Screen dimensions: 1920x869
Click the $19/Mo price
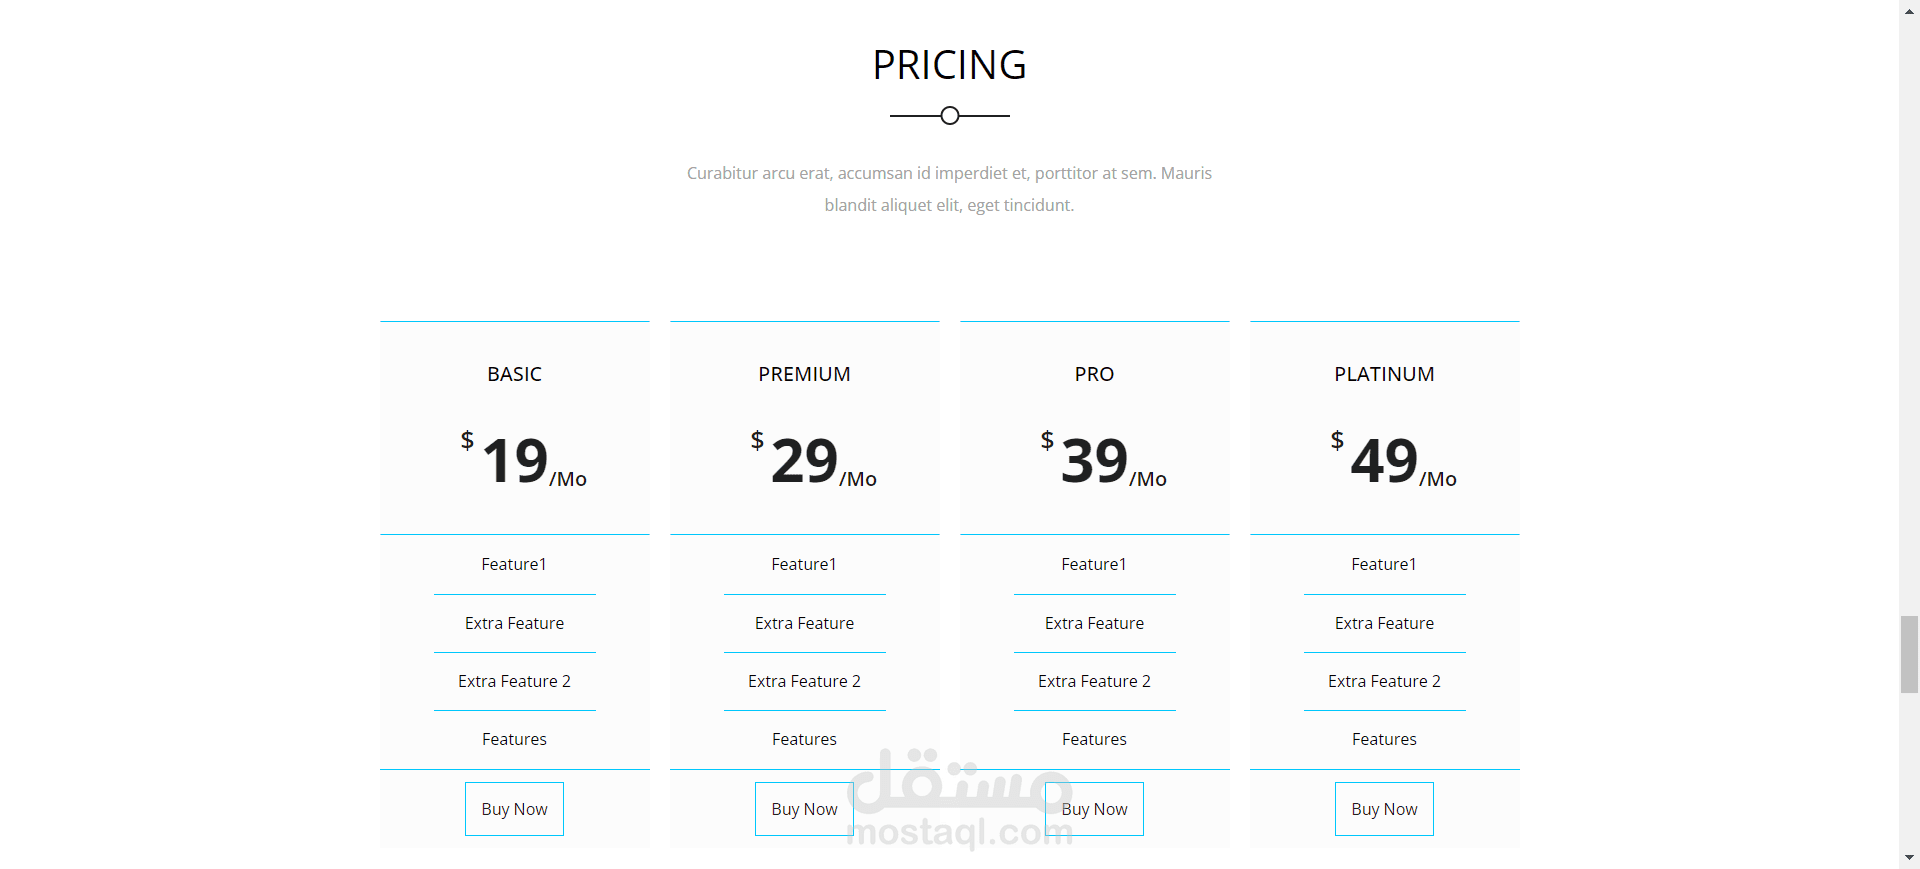[x=523, y=460]
